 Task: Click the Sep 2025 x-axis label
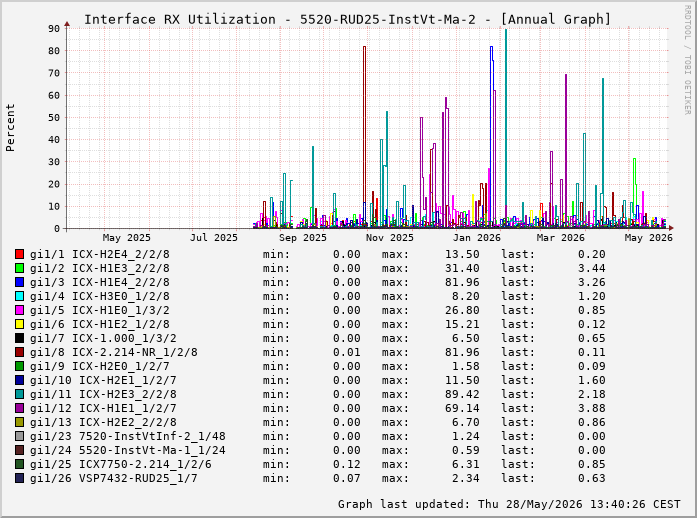coord(303,238)
